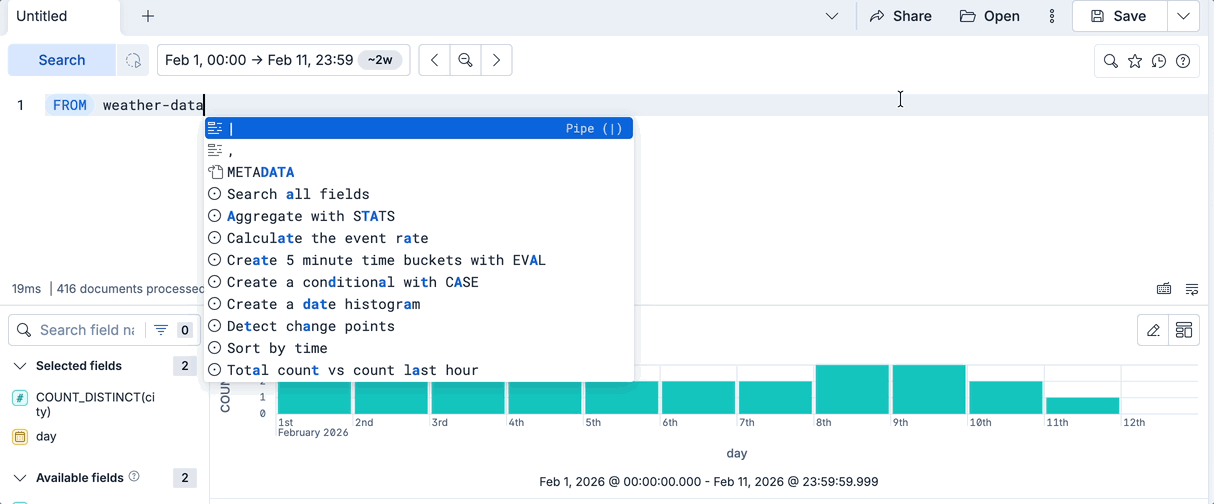This screenshot has width=1214, height=504.
Task: Open the query history clock icon
Action: point(1159,61)
